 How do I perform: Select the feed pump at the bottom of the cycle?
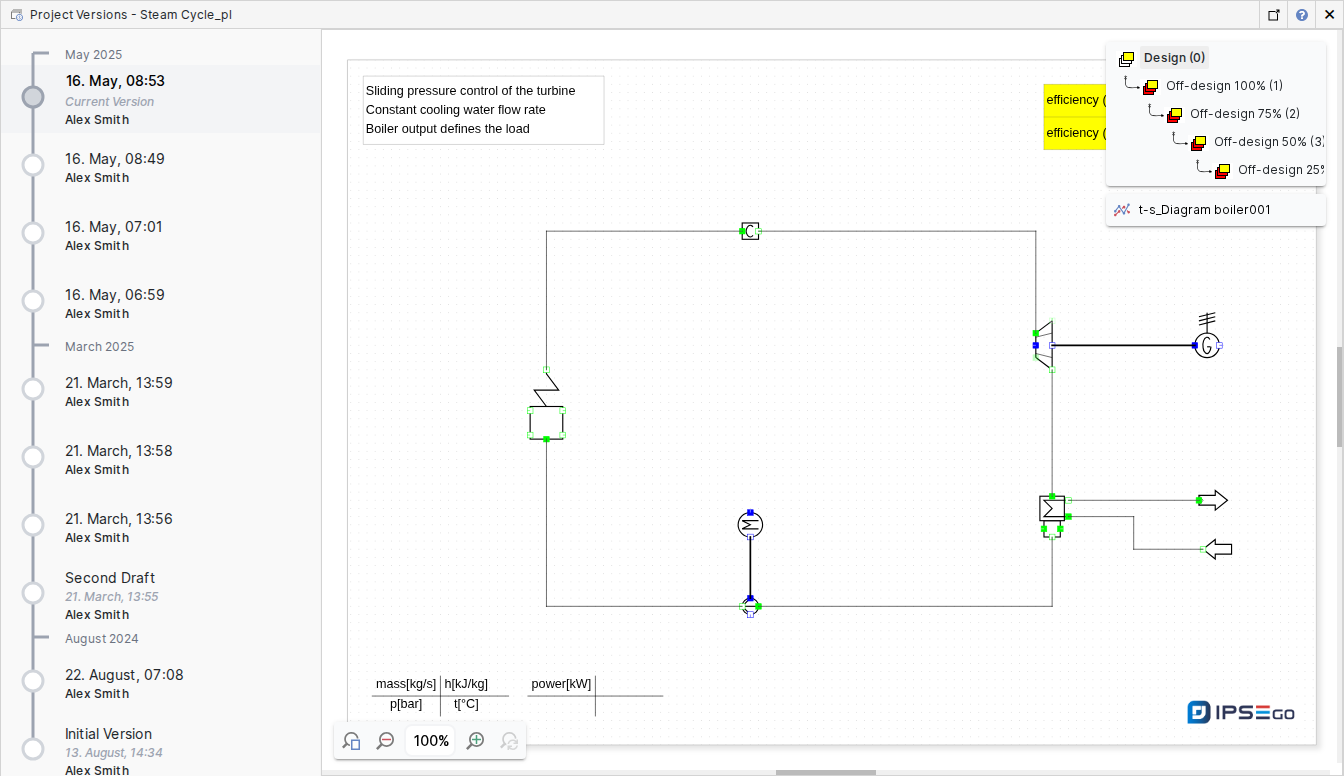(750, 606)
